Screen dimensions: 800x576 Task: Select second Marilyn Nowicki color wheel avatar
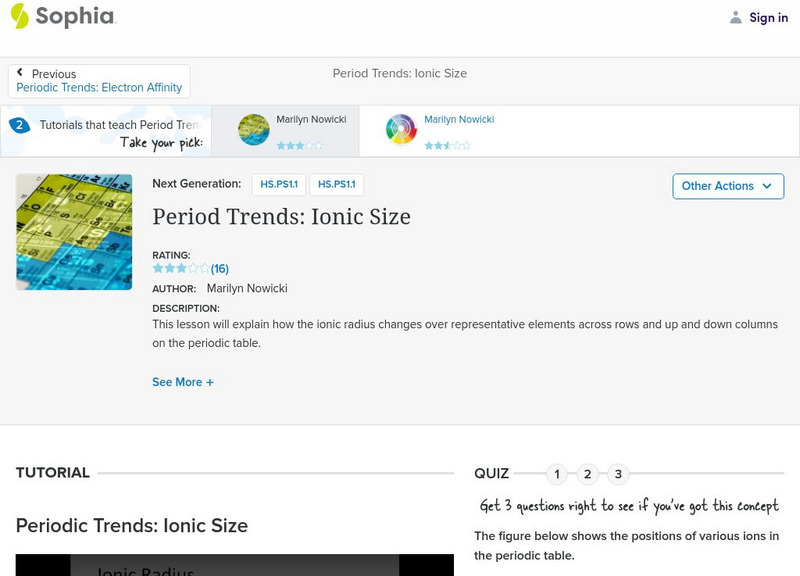click(401, 130)
